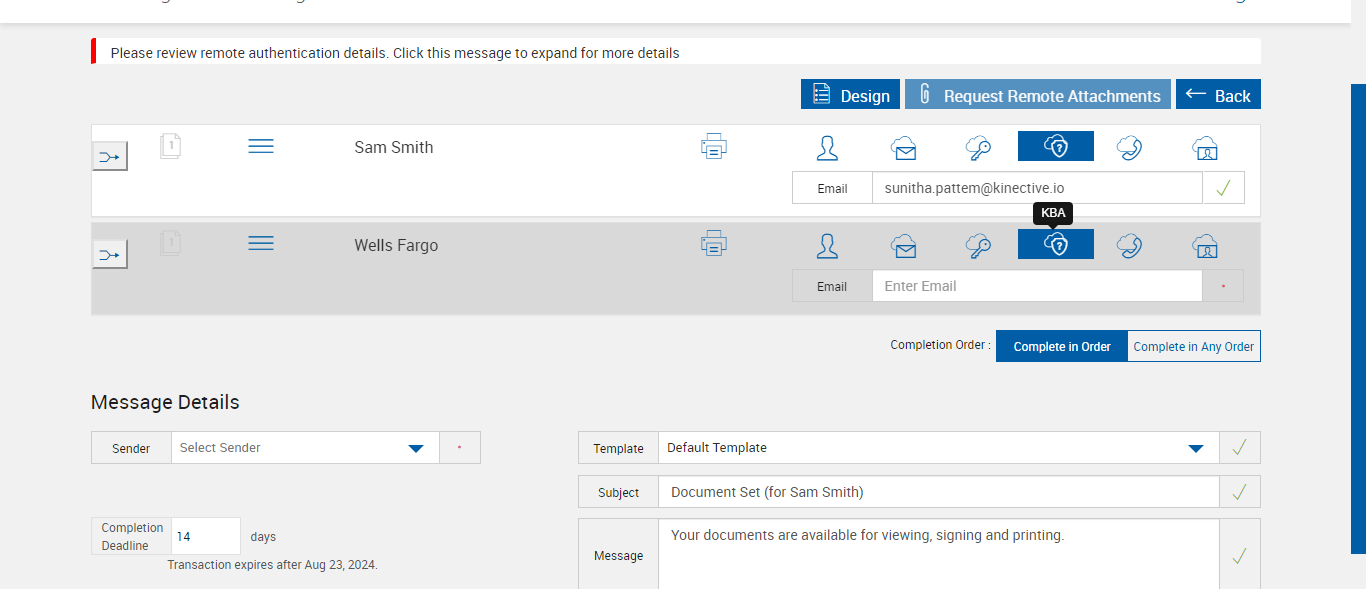Open the Select Sender dropdown
Image resolution: width=1366 pixels, height=589 pixels.
click(305, 448)
